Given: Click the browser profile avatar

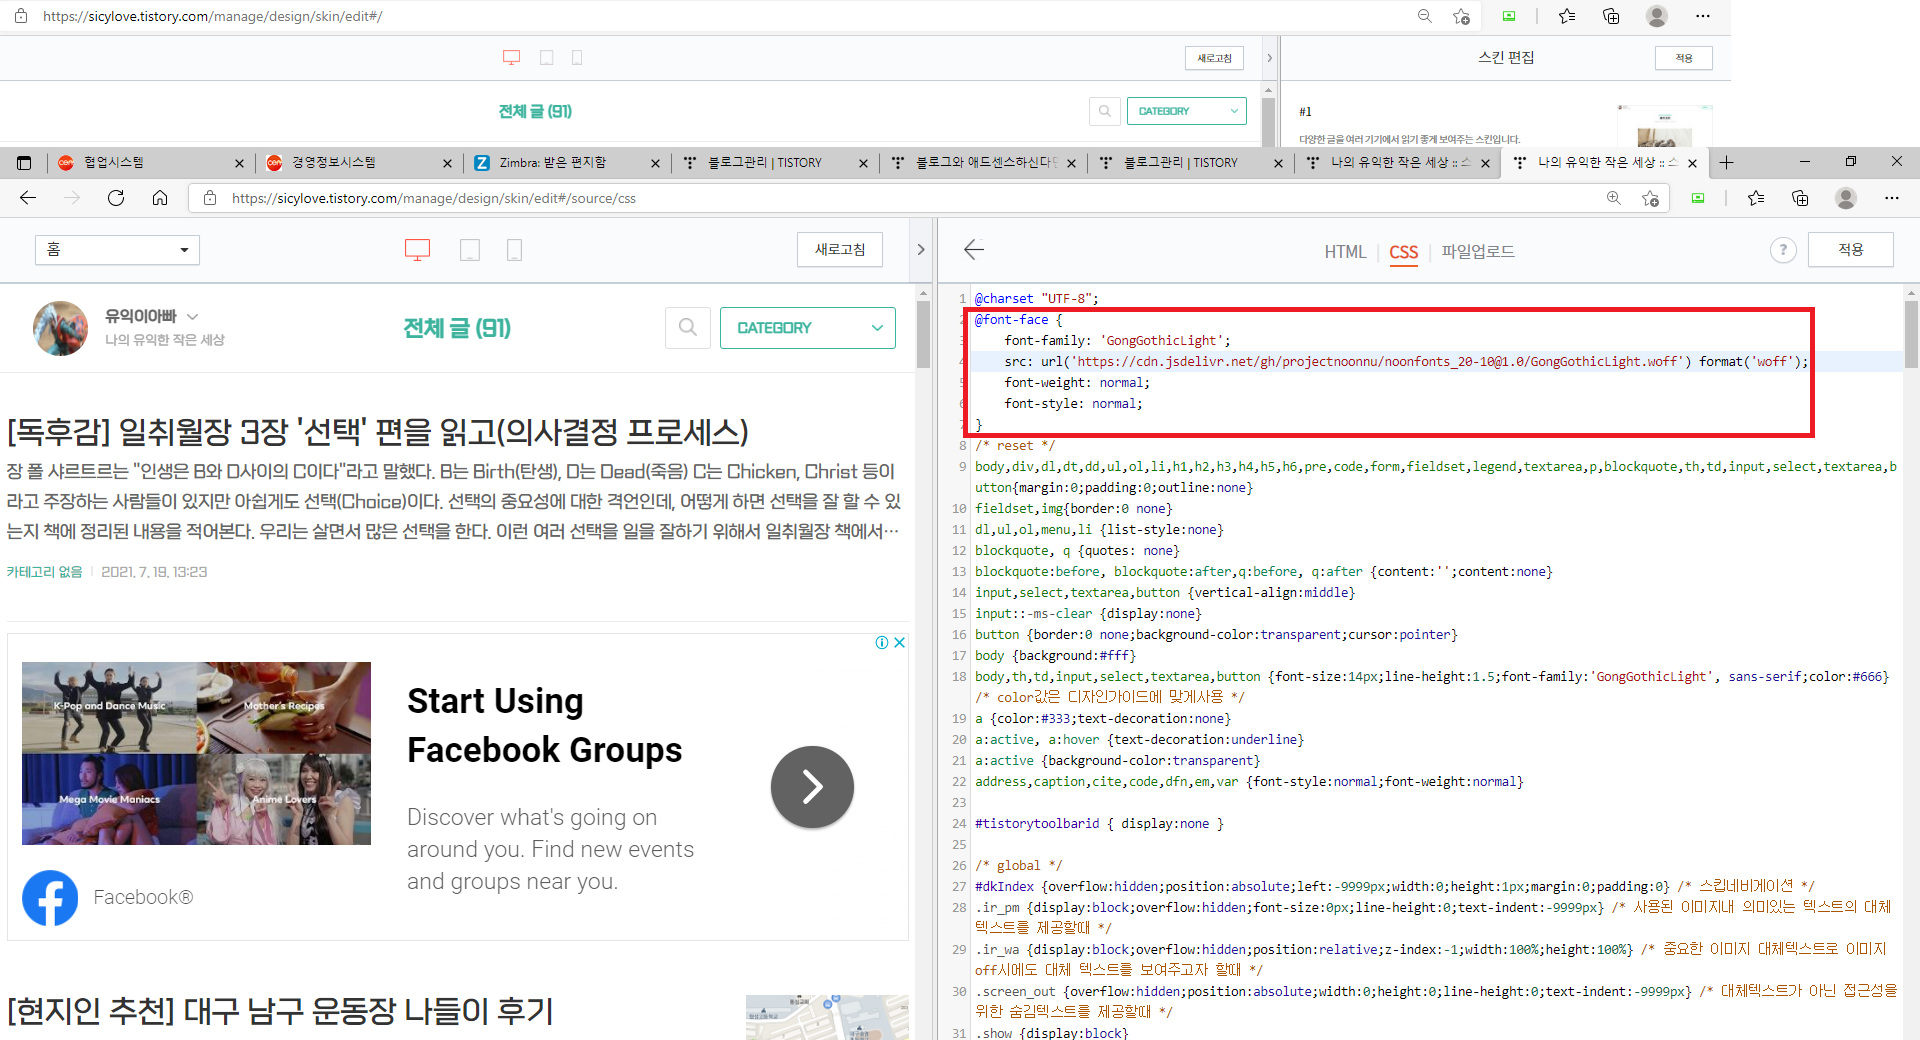Looking at the screenshot, I should (x=1846, y=198).
